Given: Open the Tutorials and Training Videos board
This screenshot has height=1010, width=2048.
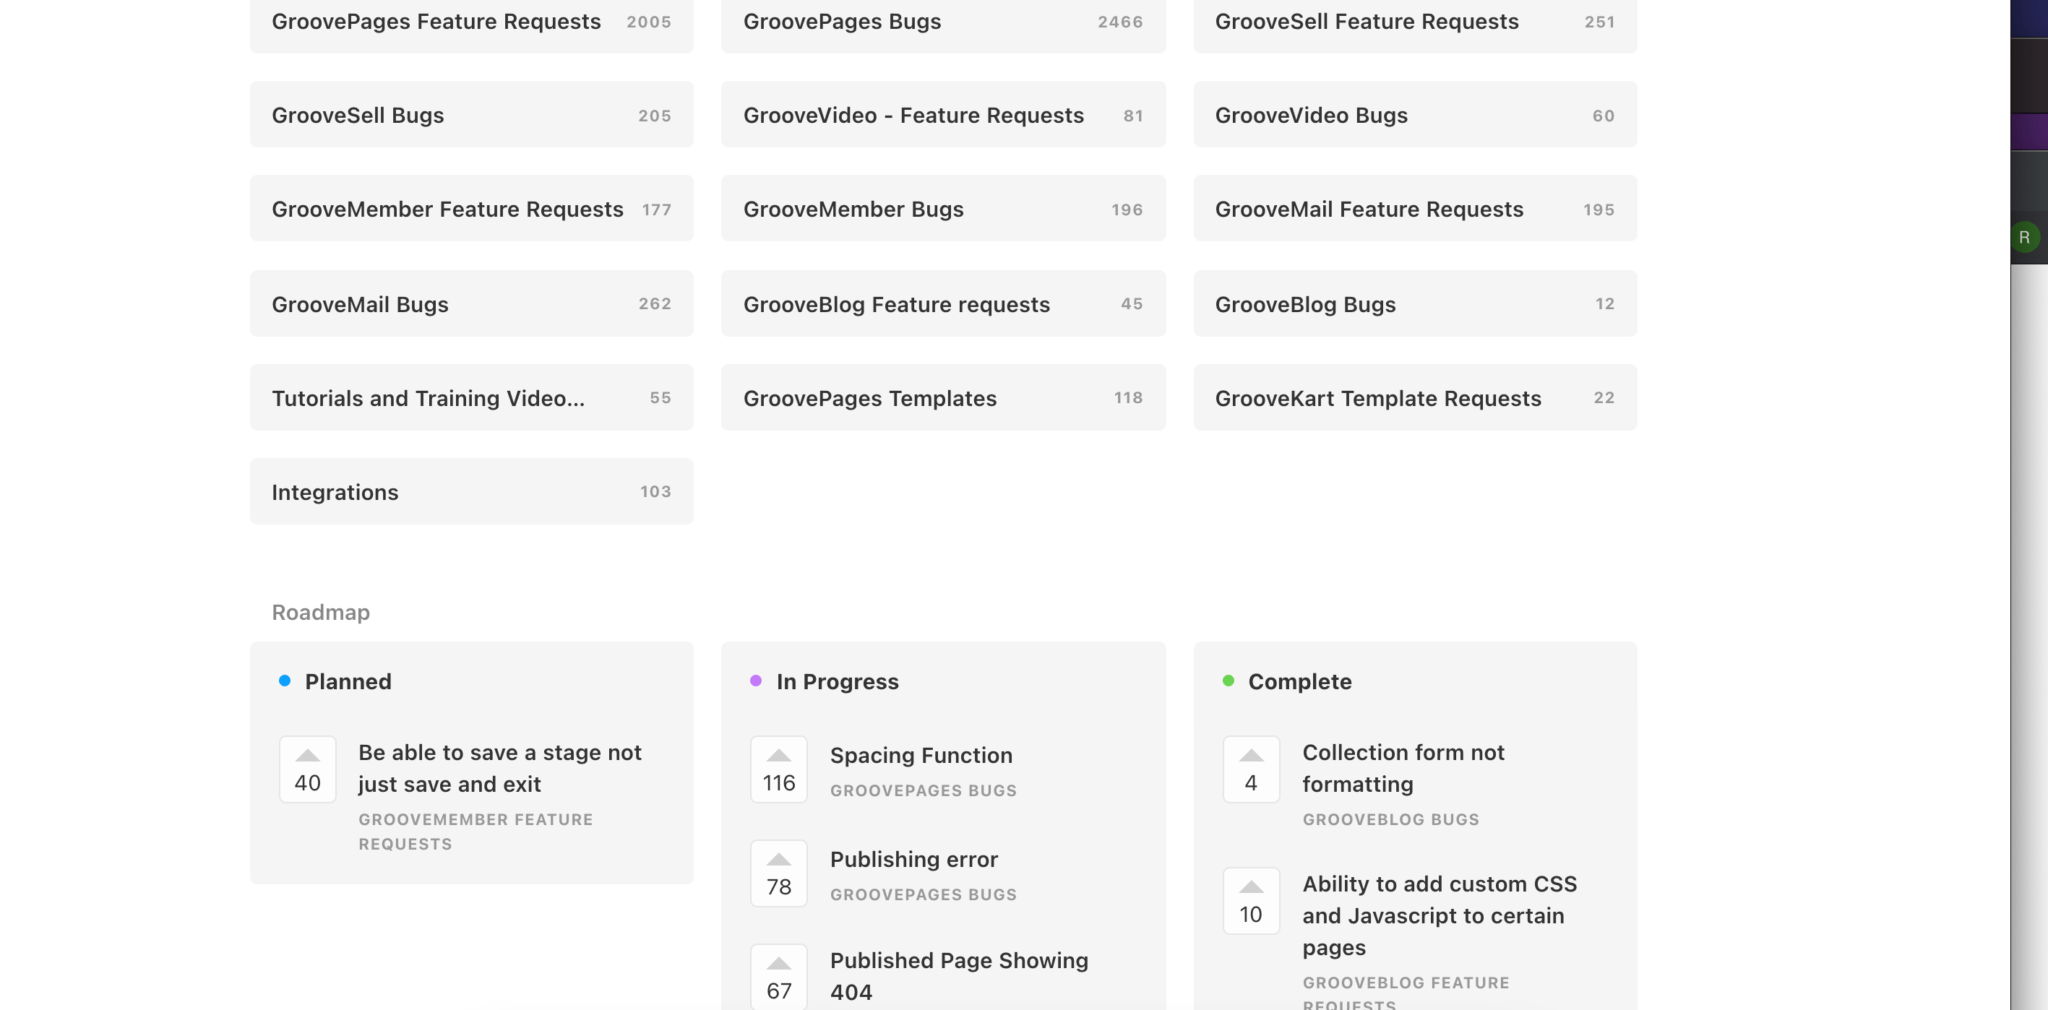Looking at the screenshot, I should click(x=471, y=397).
